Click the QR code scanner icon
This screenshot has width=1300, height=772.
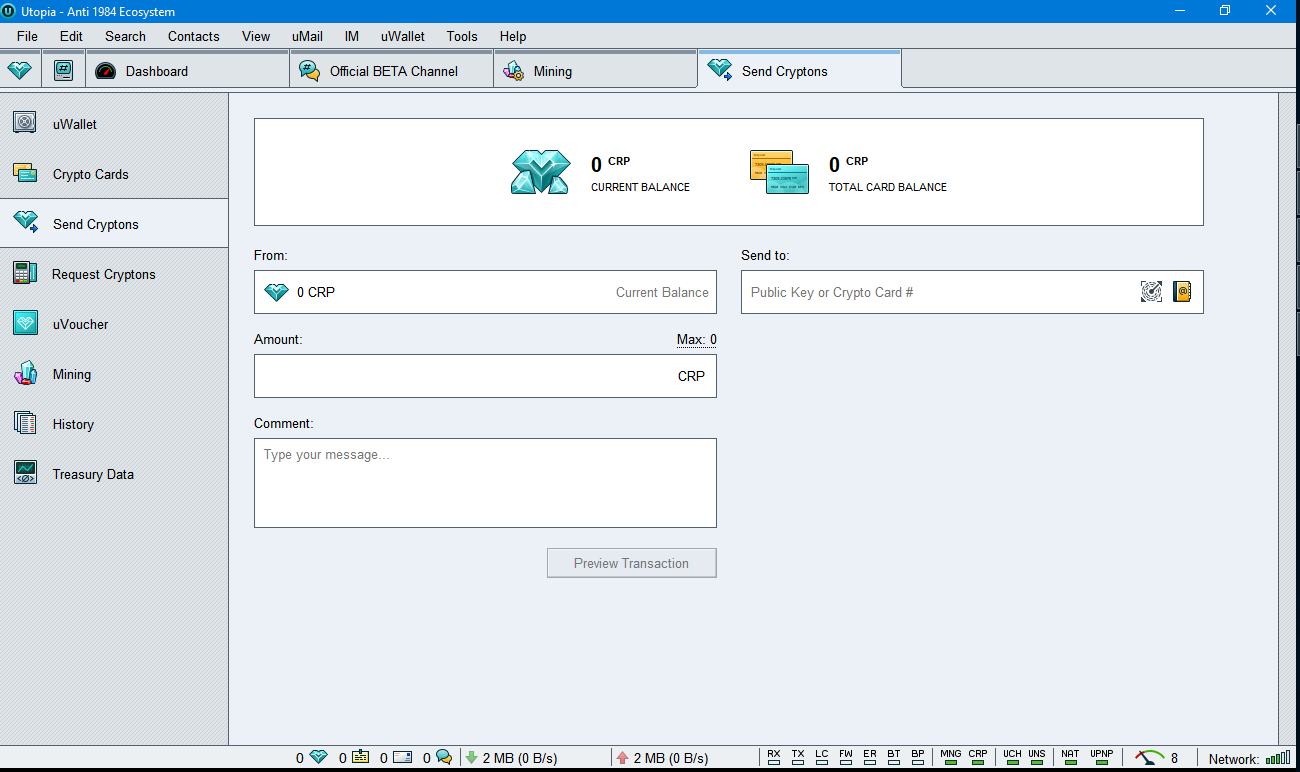1151,292
